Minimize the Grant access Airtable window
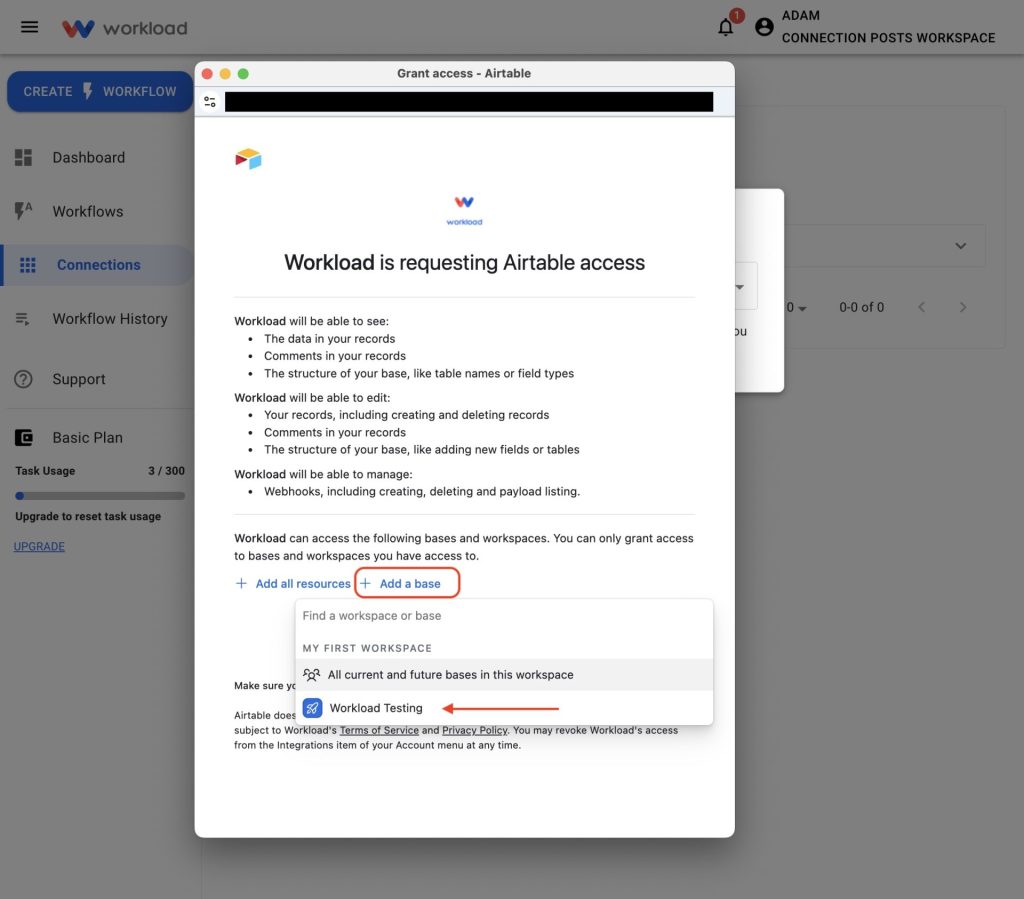The height and width of the screenshot is (899, 1024). click(225, 74)
